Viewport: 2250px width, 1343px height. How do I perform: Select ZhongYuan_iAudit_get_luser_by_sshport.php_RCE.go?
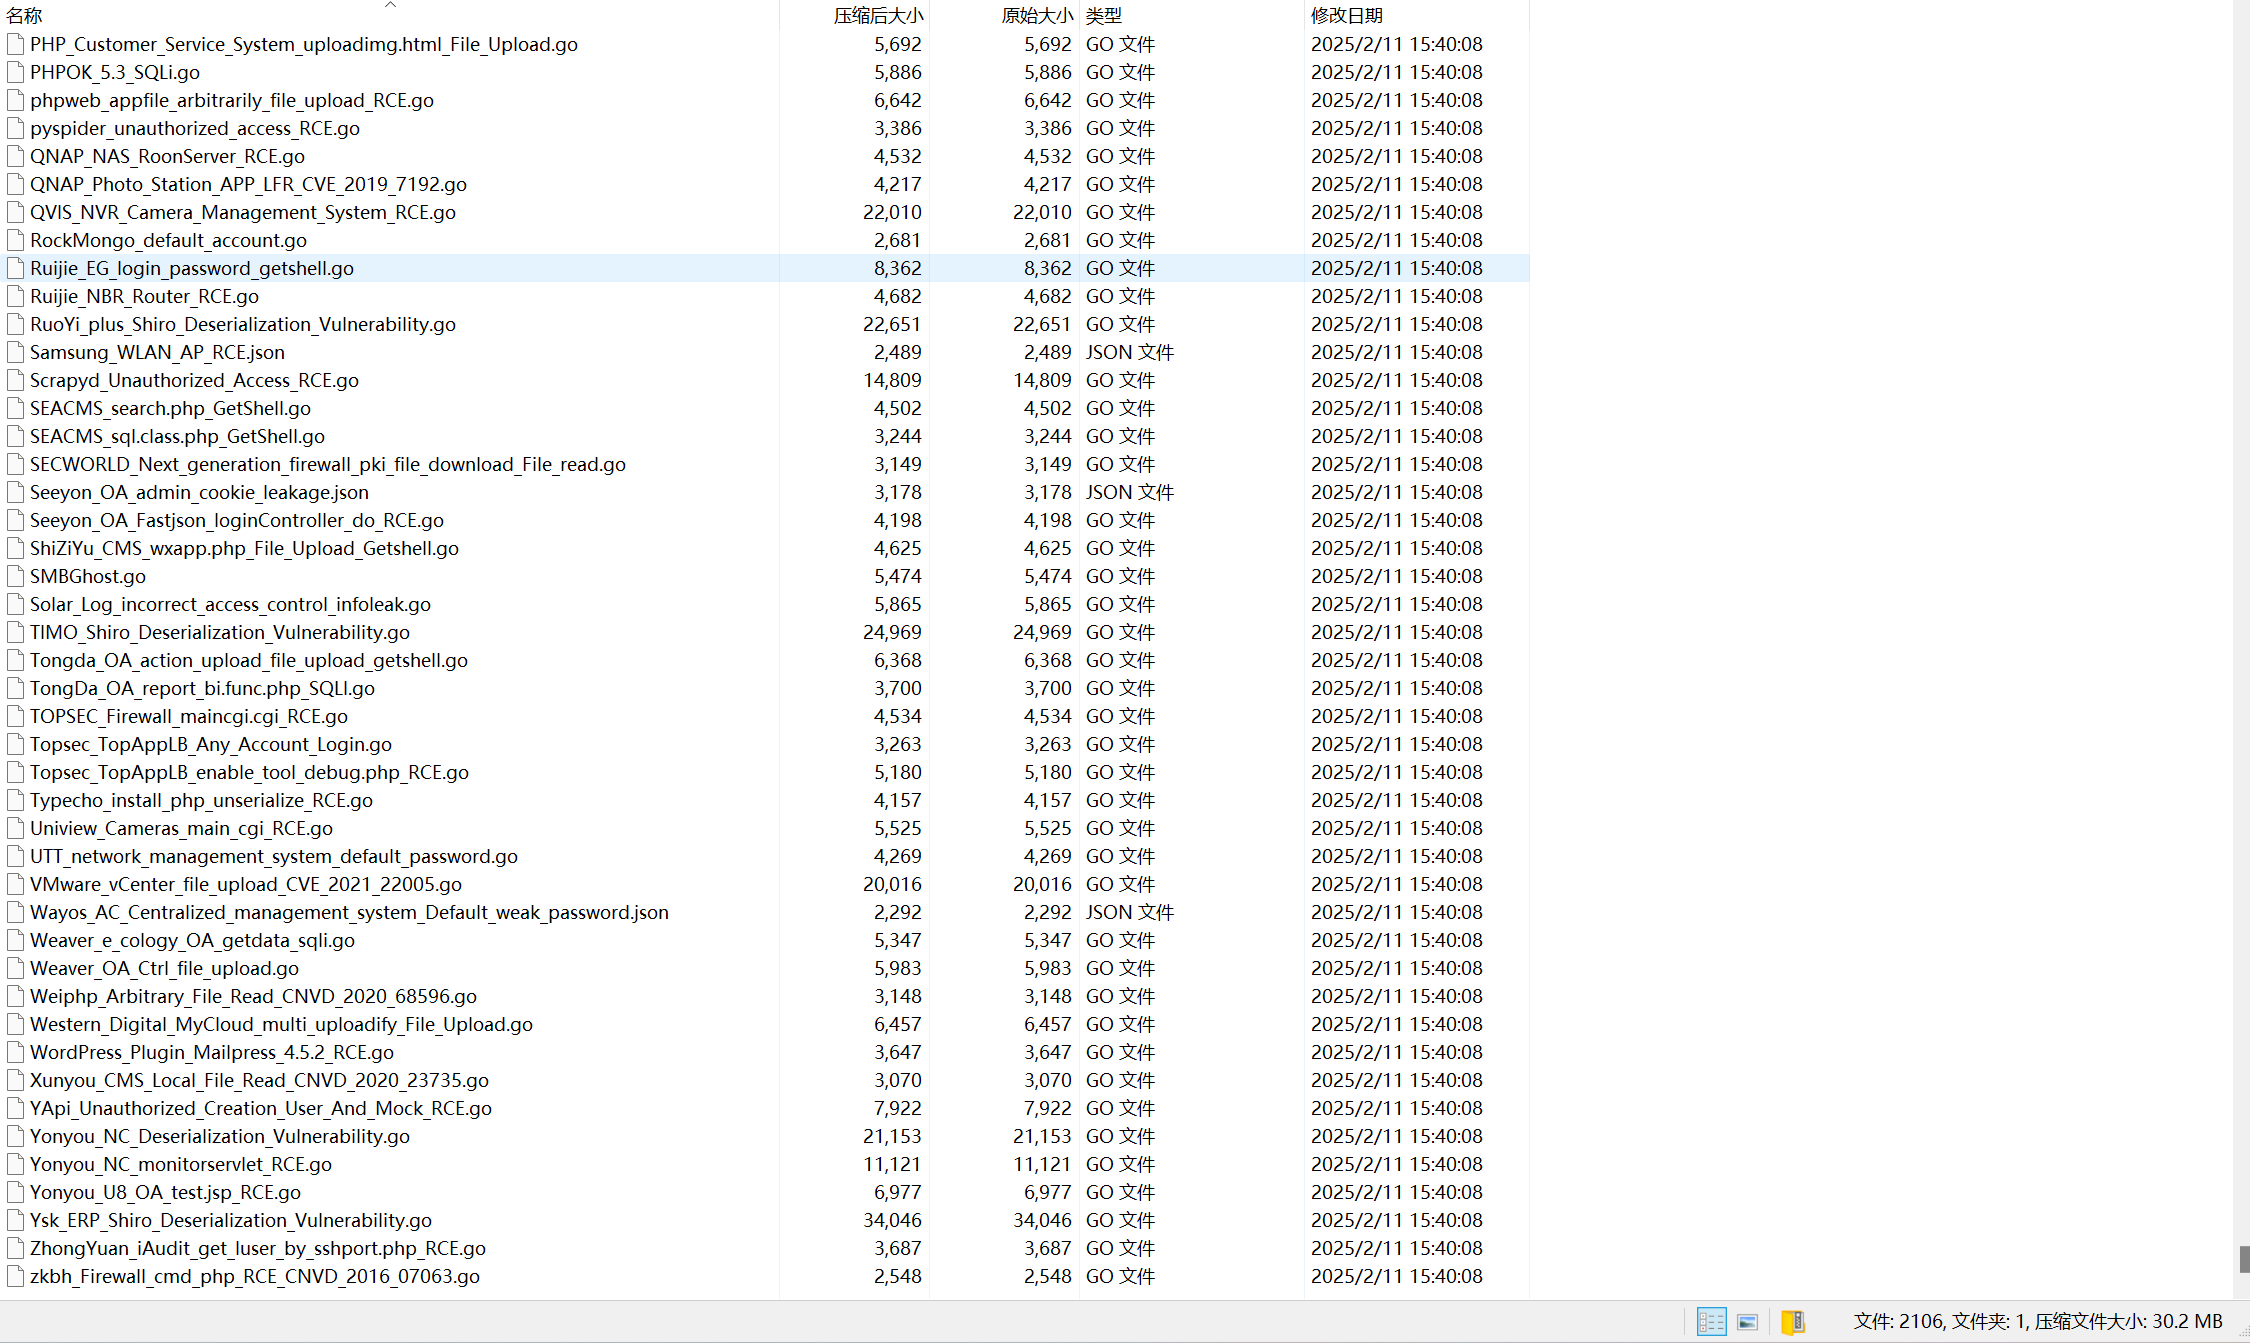[x=258, y=1248]
